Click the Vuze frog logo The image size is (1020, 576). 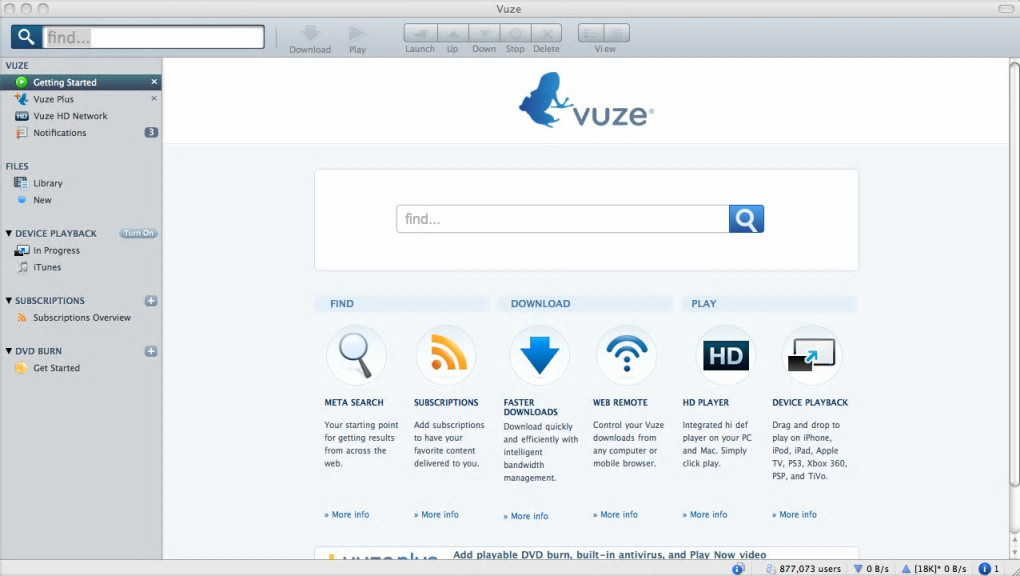(x=585, y=100)
